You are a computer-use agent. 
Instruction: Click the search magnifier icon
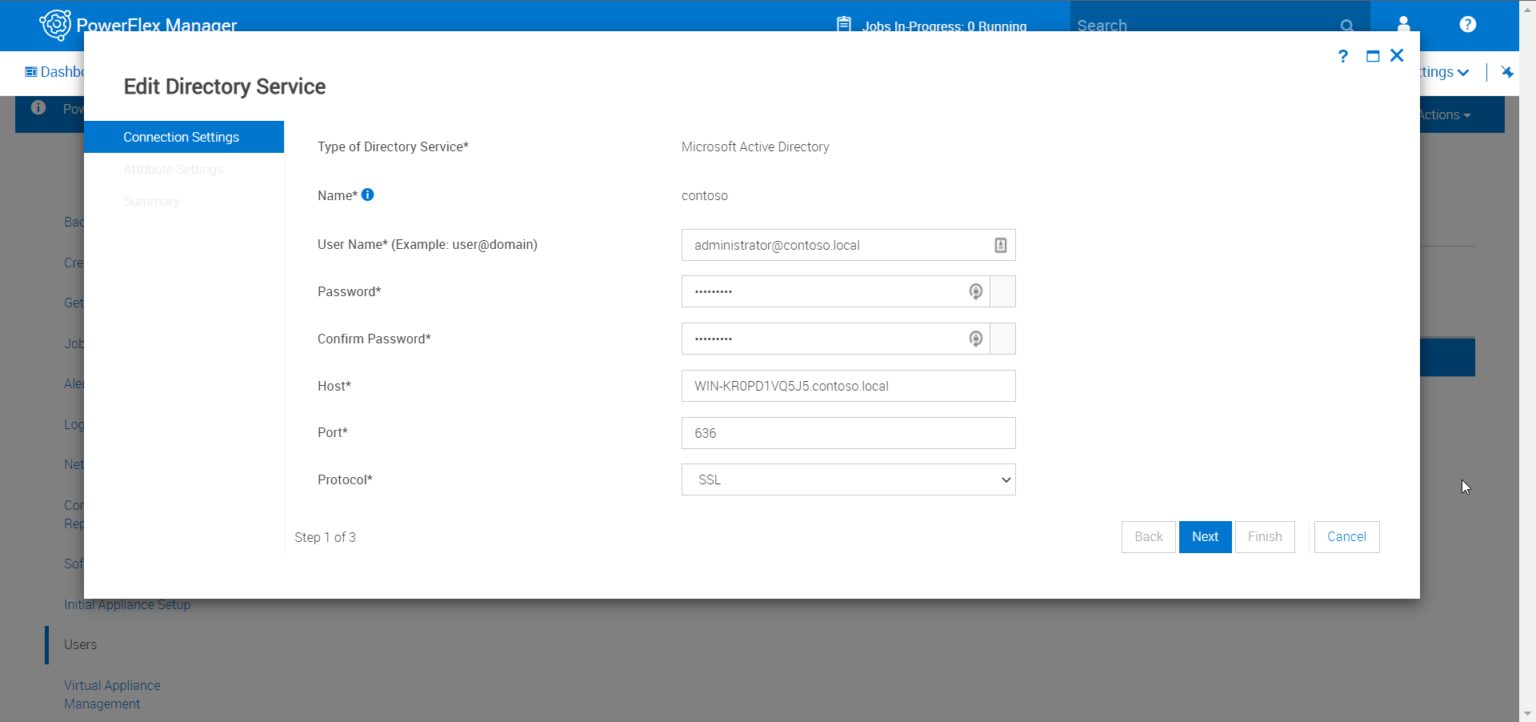[x=1347, y=25]
